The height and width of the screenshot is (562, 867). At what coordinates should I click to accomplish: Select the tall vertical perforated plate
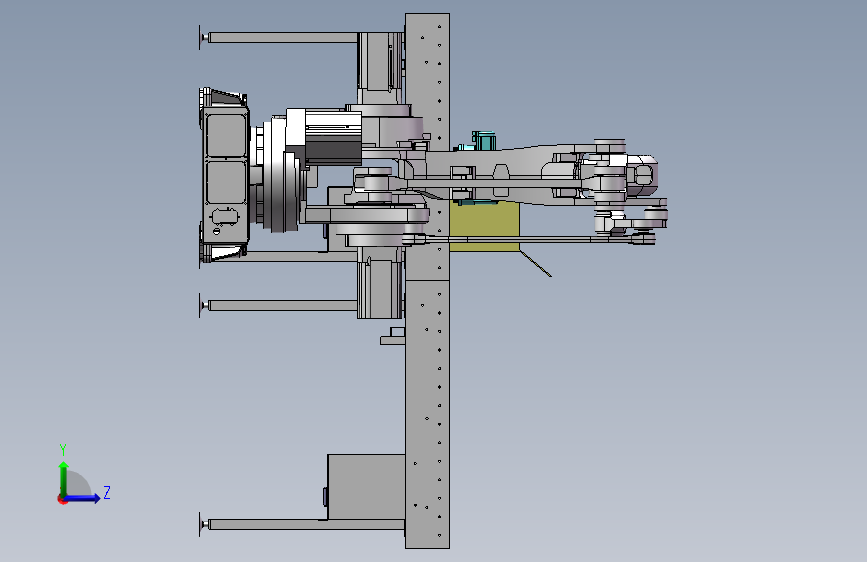pos(427,281)
